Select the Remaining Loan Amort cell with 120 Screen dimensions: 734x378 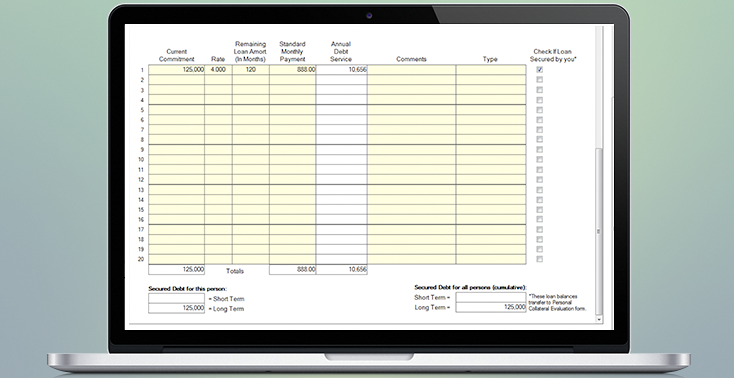(251, 70)
